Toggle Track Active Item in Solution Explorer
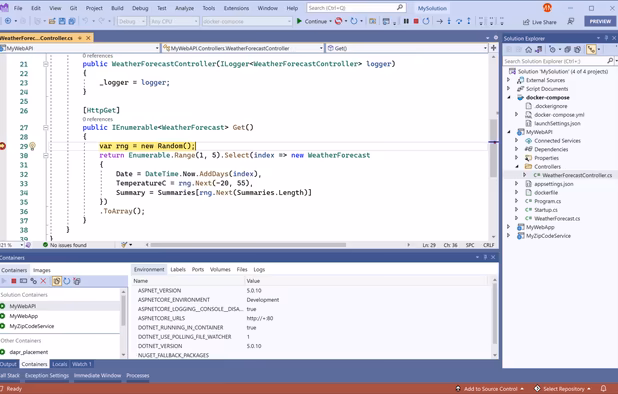This screenshot has width=618, height=394. click(591, 49)
